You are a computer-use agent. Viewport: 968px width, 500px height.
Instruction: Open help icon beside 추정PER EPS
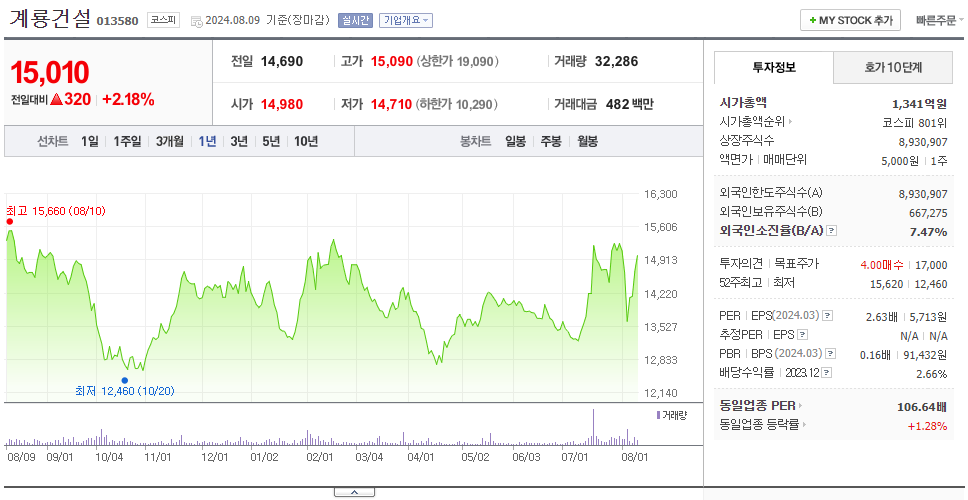(802, 335)
